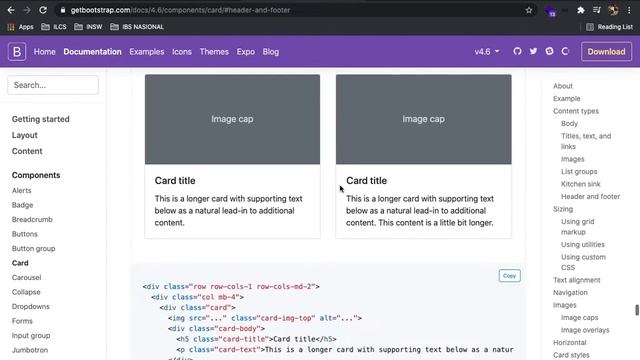Viewport: 640px width, 360px height.
Task: Open the Apps bookmarks shortcut
Action: click(20, 27)
